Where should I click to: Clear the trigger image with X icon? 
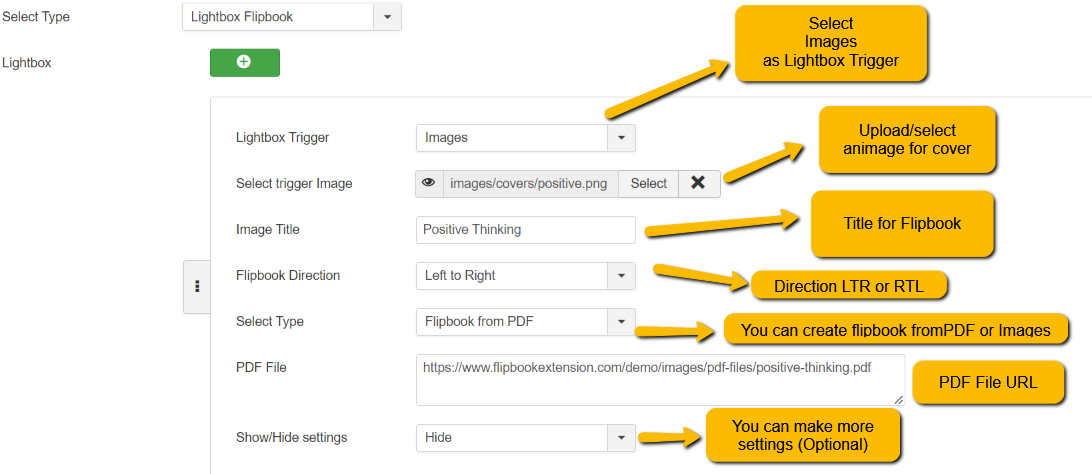click(x=698, y=183)
